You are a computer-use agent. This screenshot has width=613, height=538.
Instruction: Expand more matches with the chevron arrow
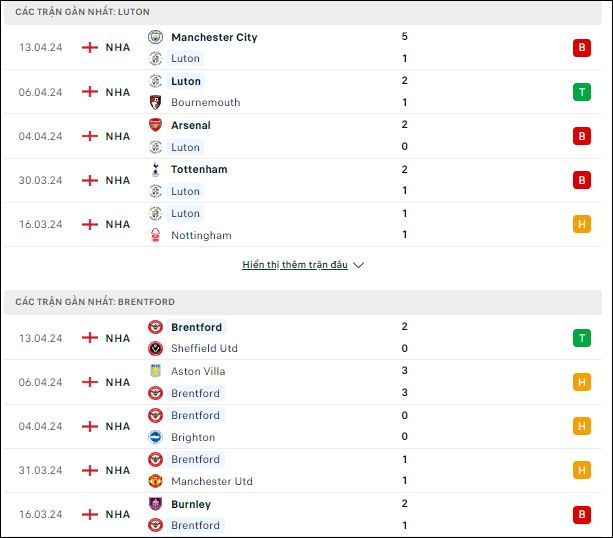click(358, 265)
